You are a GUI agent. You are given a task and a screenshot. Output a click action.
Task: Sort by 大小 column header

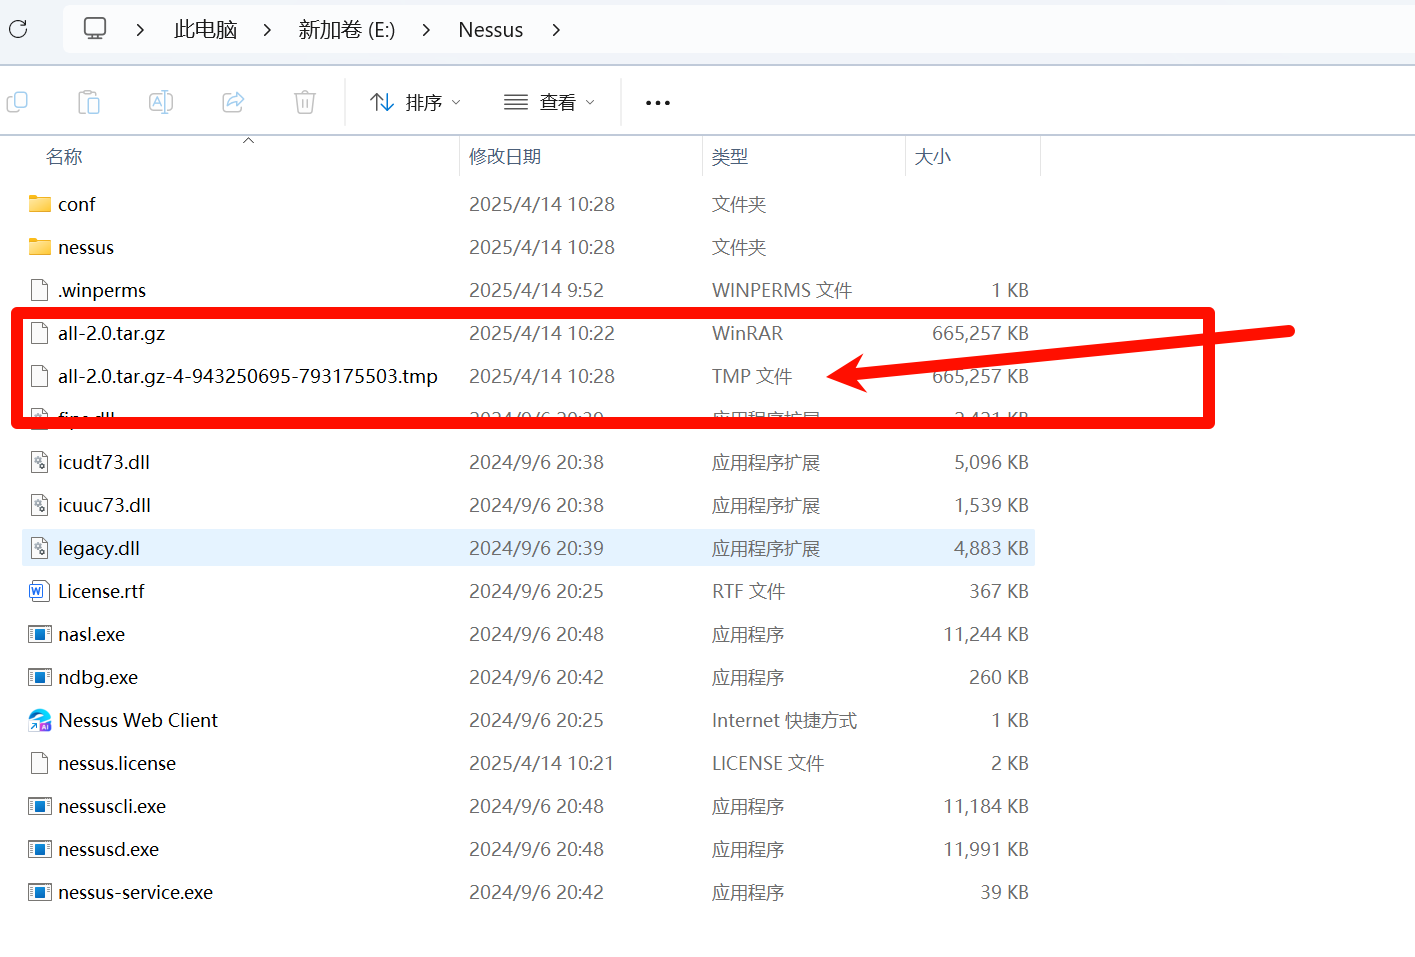coord(933,157)
